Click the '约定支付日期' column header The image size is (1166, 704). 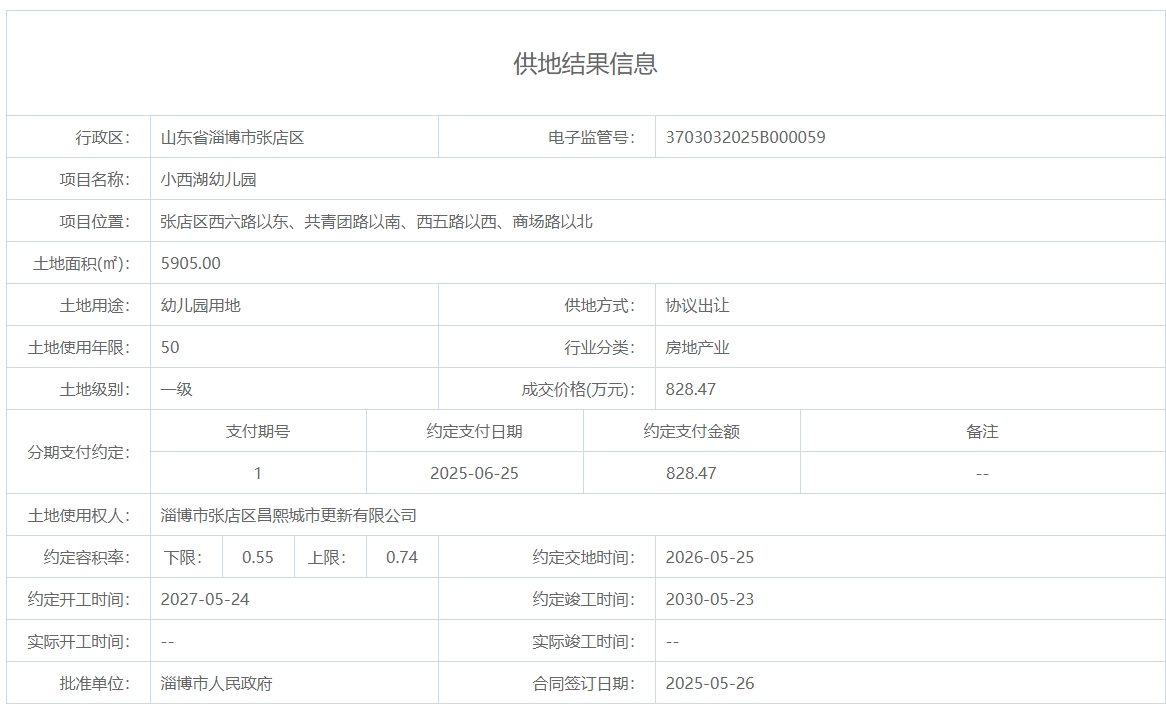pos(474,431)
